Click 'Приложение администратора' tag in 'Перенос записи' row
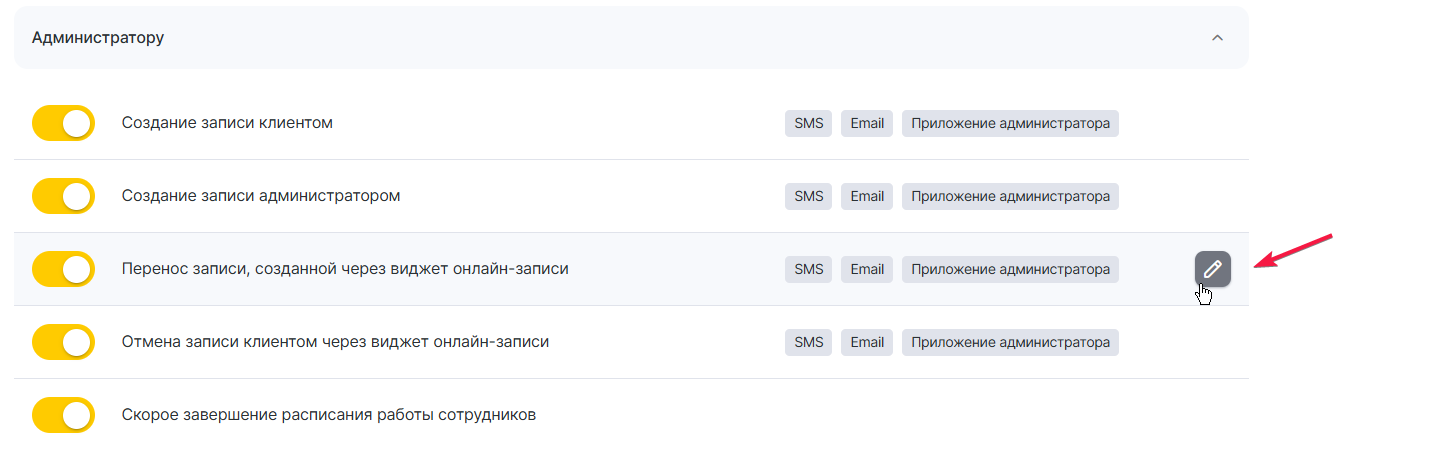 tap(1010, 269)
